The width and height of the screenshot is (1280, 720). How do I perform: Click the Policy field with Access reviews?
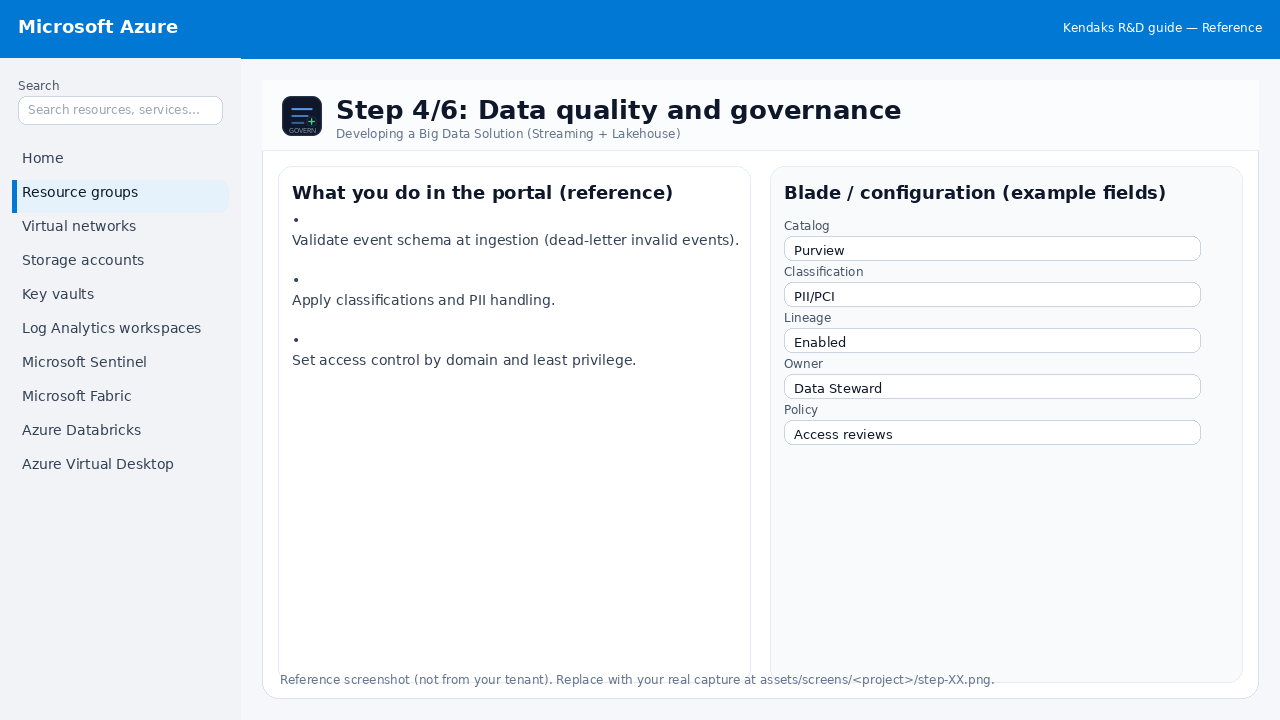(x=992, y=432)
